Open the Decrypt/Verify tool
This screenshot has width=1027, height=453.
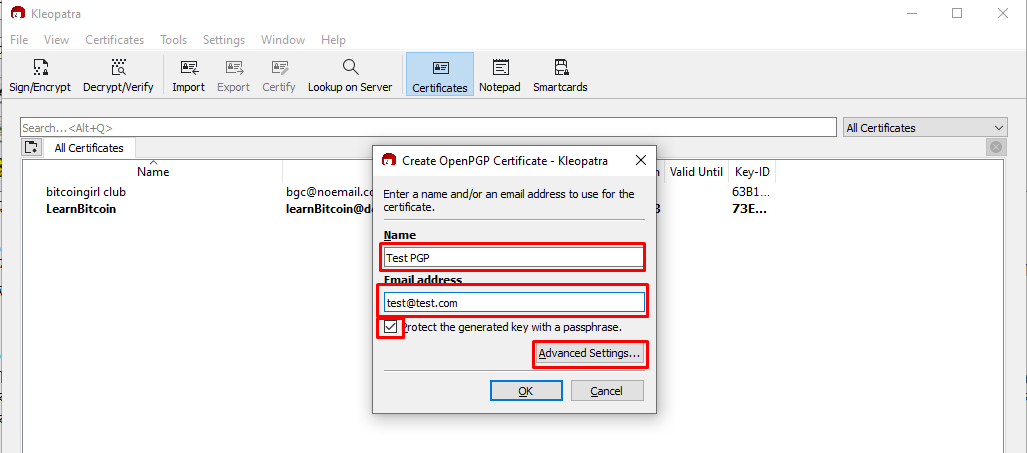[118, 75]
